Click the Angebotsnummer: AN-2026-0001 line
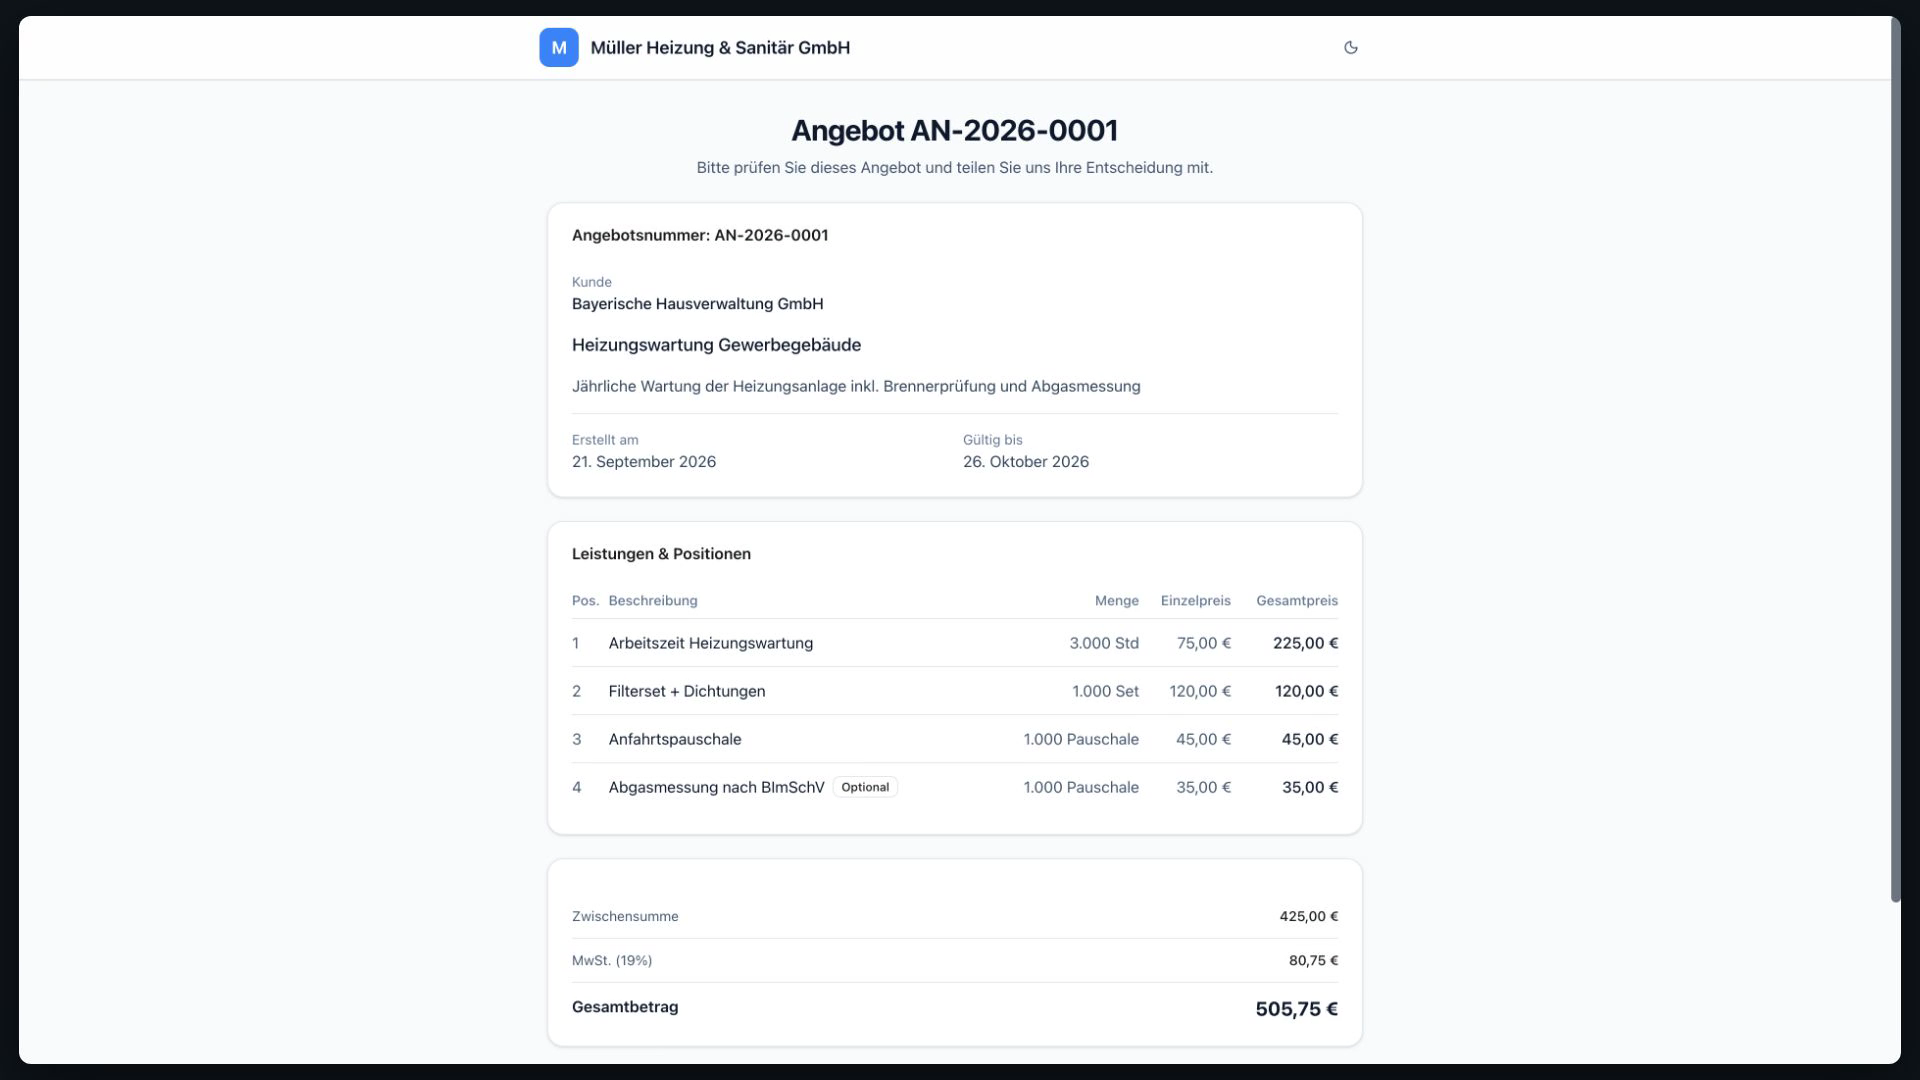Viewport: 1920px width, 1080px height. pos(700,235)
